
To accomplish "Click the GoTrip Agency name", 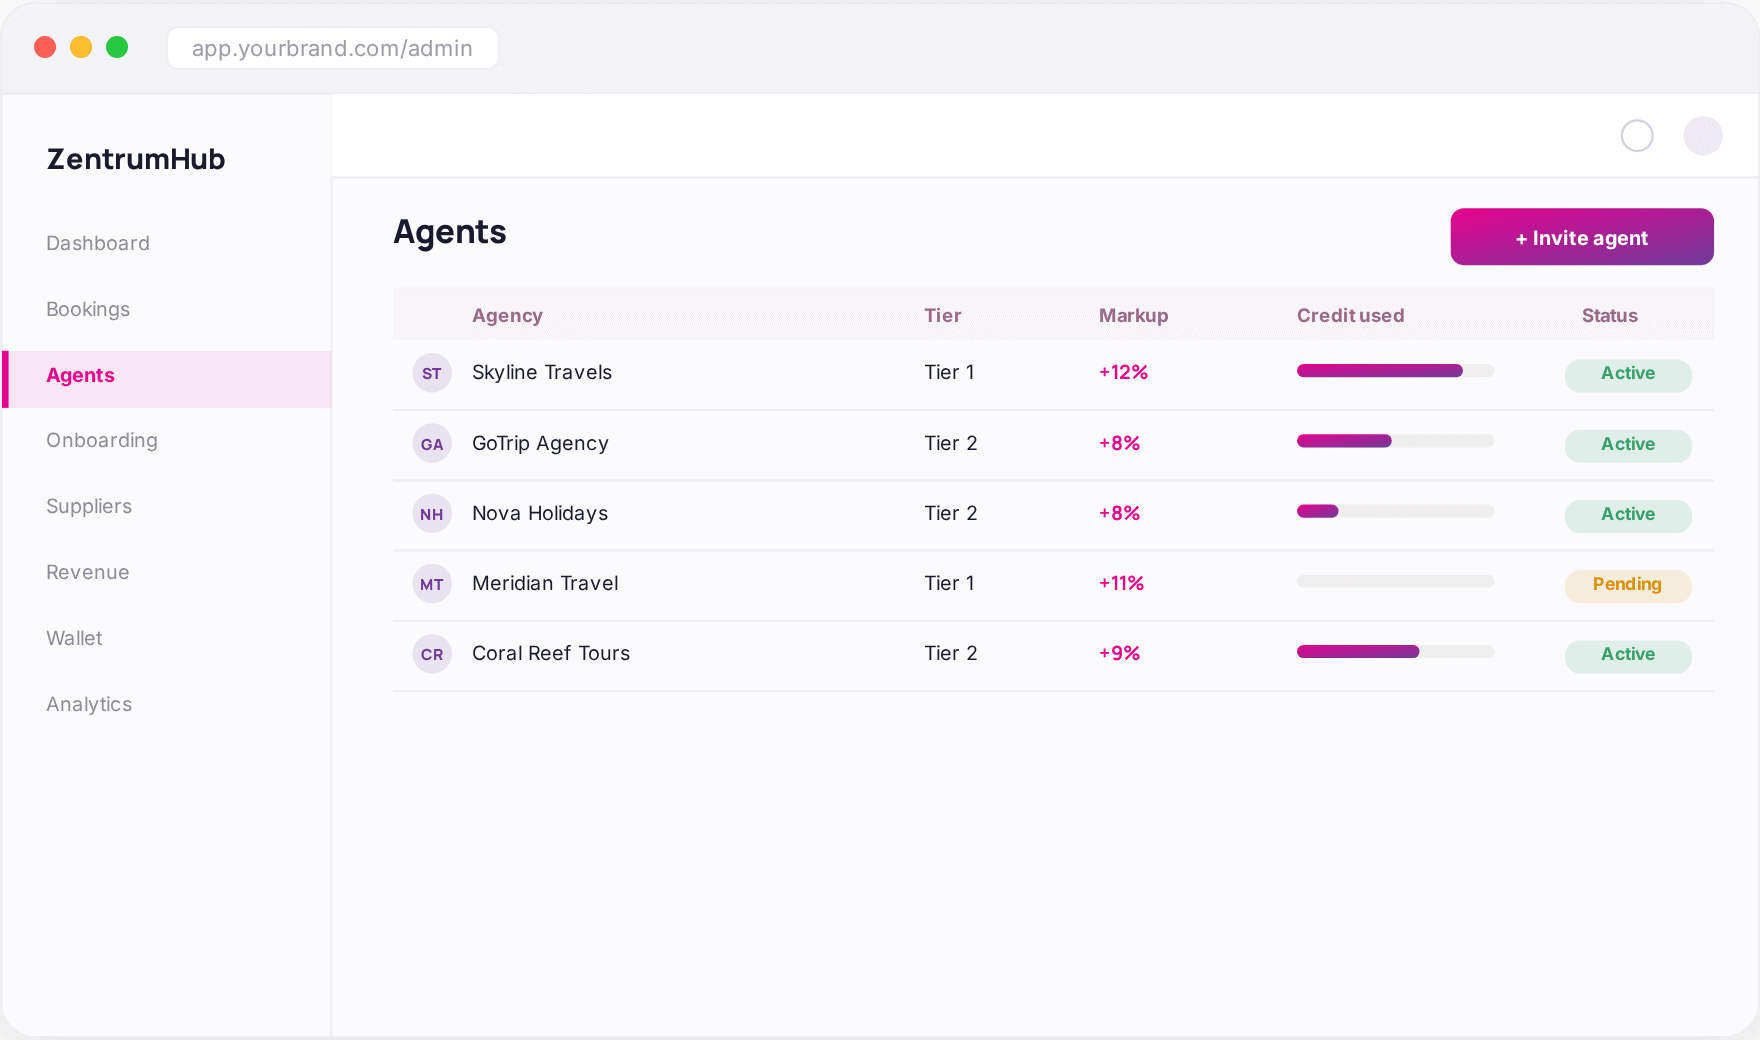I will click(x=540, y=444).
